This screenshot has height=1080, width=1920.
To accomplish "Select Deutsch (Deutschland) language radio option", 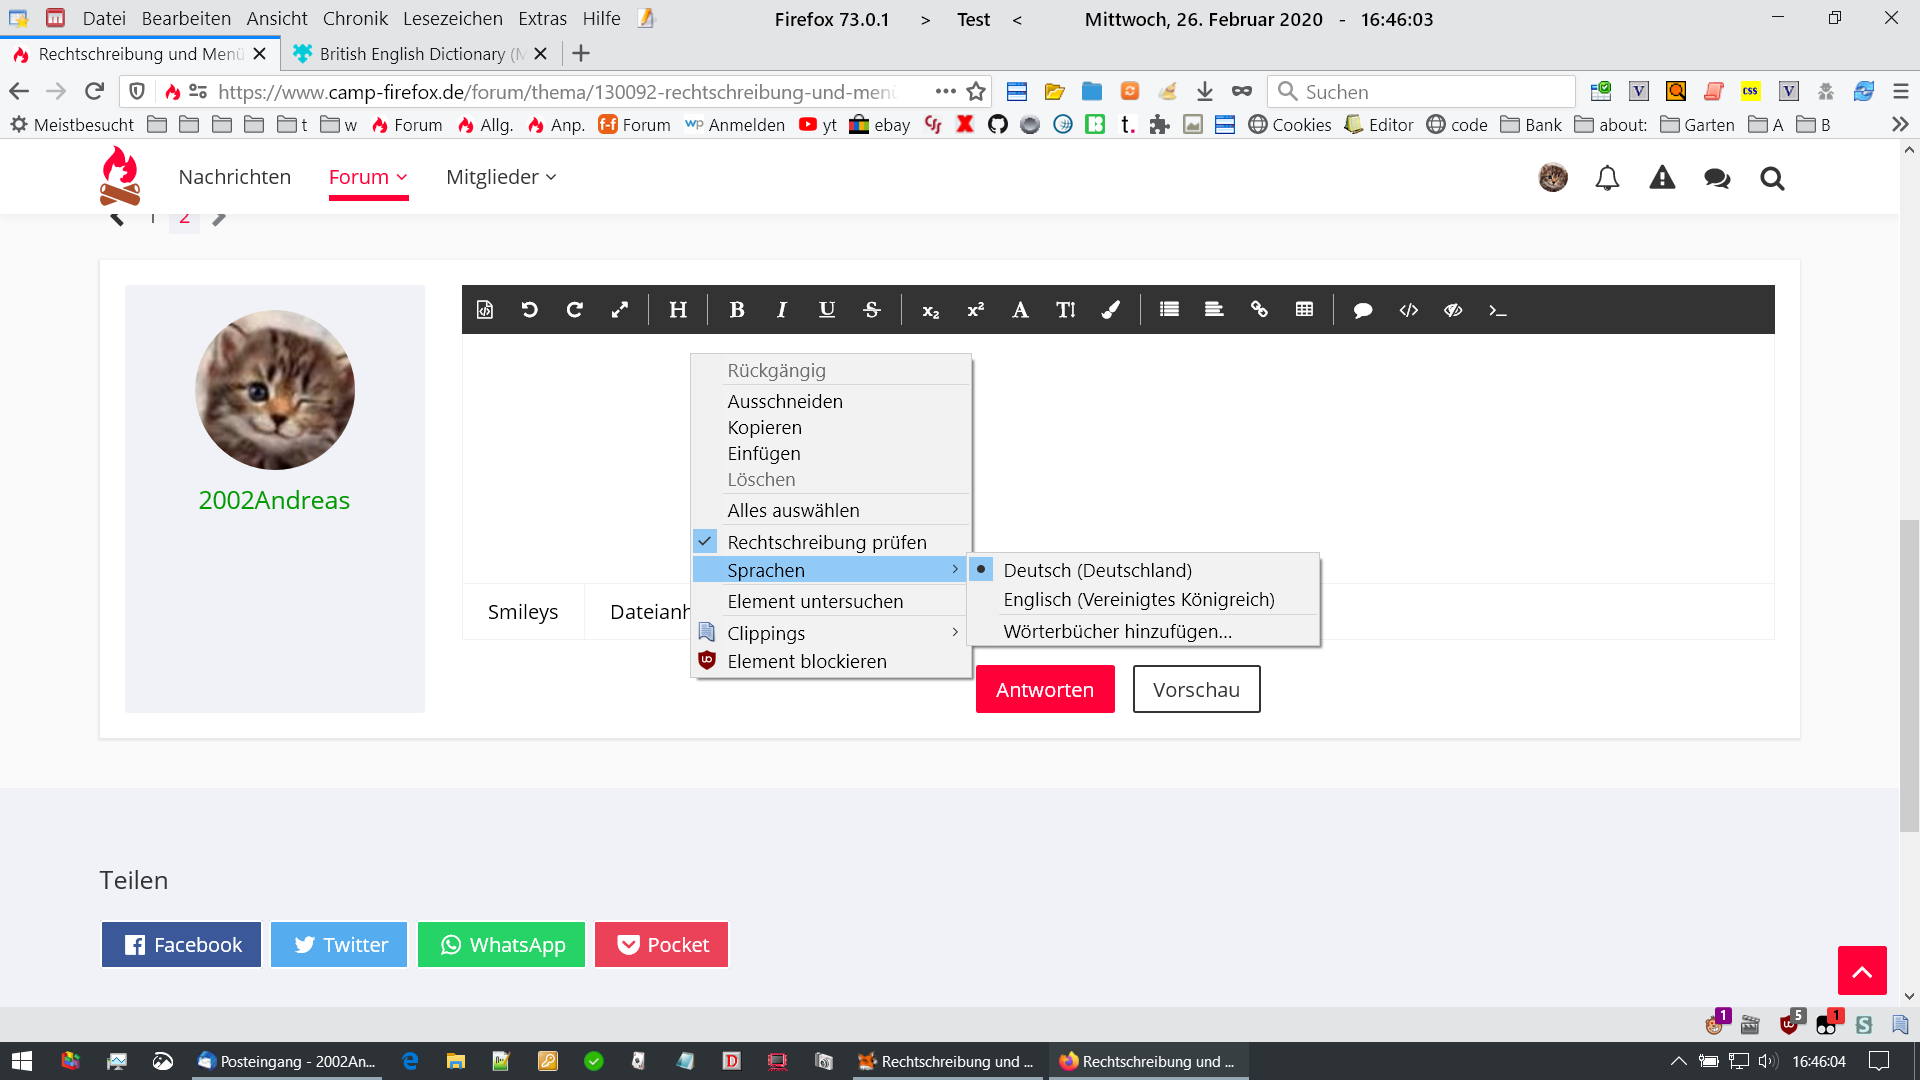I will coord(1097,570).
